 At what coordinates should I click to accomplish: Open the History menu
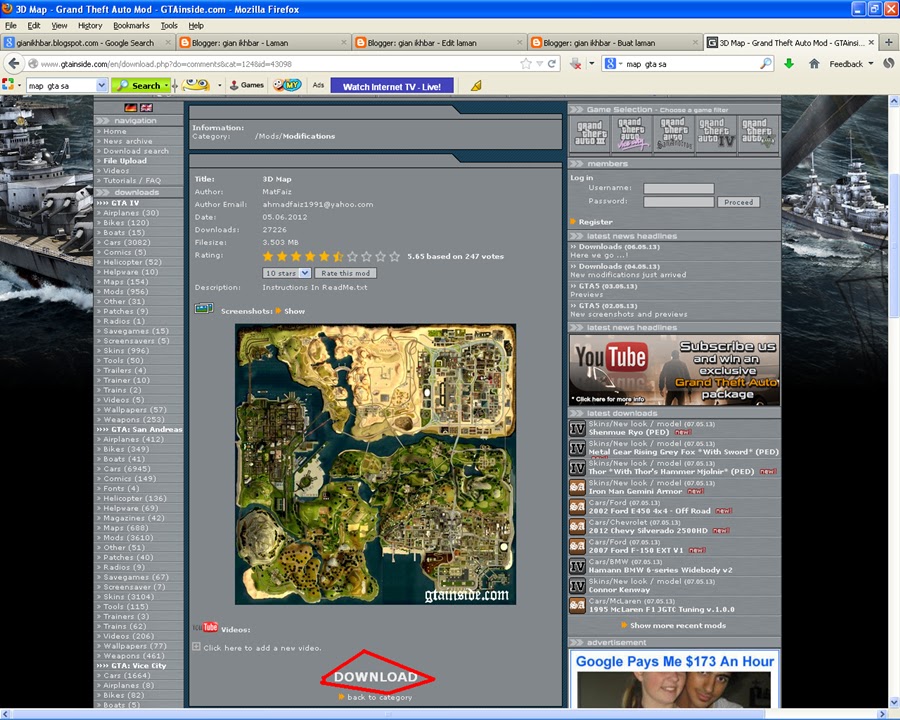point(90,25)
